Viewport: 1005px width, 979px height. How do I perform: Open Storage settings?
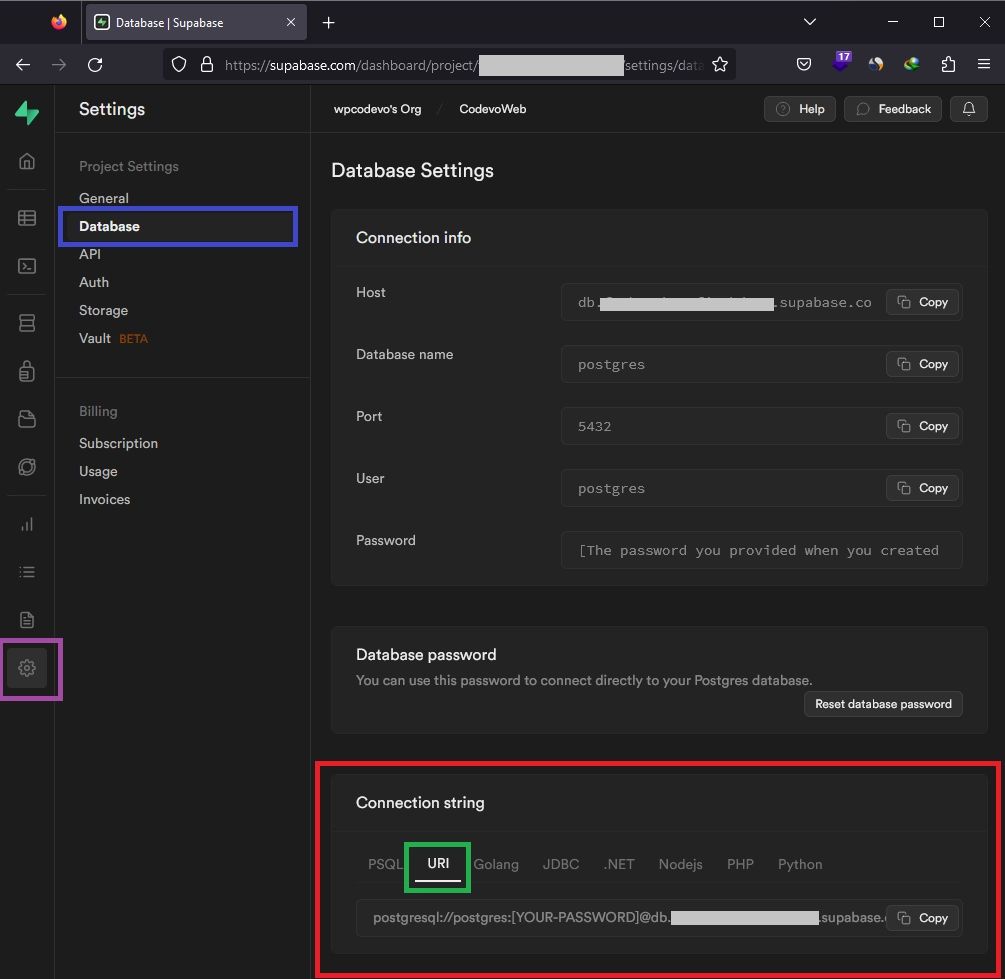click(x=103, y=310)
